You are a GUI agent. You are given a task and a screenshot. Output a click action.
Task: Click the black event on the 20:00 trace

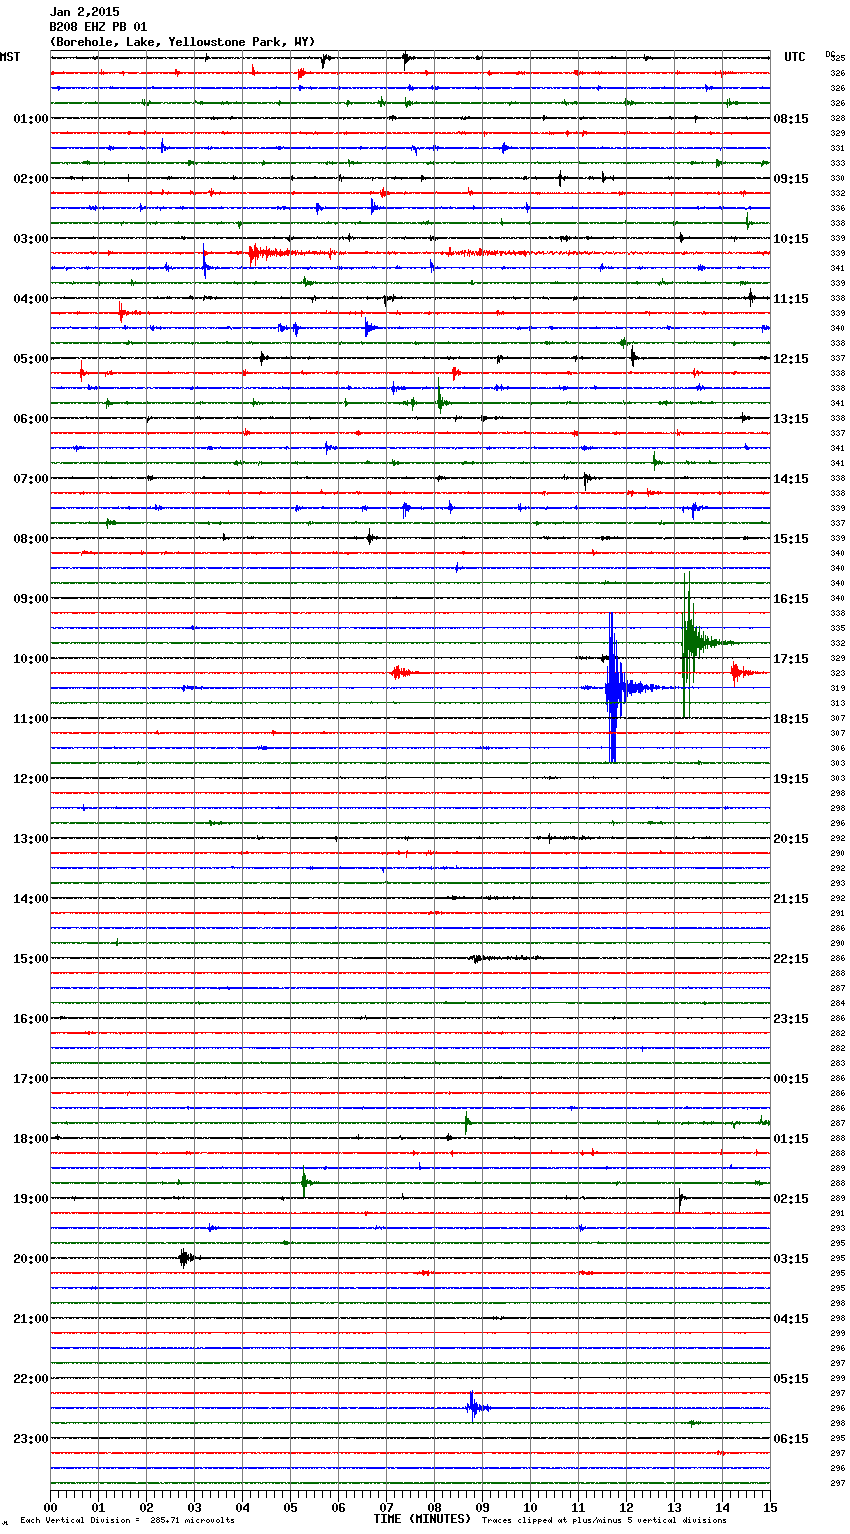[185, 1258]
